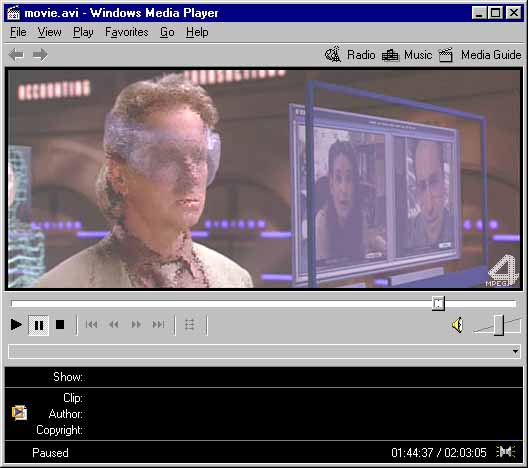This screenshot has width=528, height=468.
Task: Maximize the Media Player window
Action: coord(496,13)
